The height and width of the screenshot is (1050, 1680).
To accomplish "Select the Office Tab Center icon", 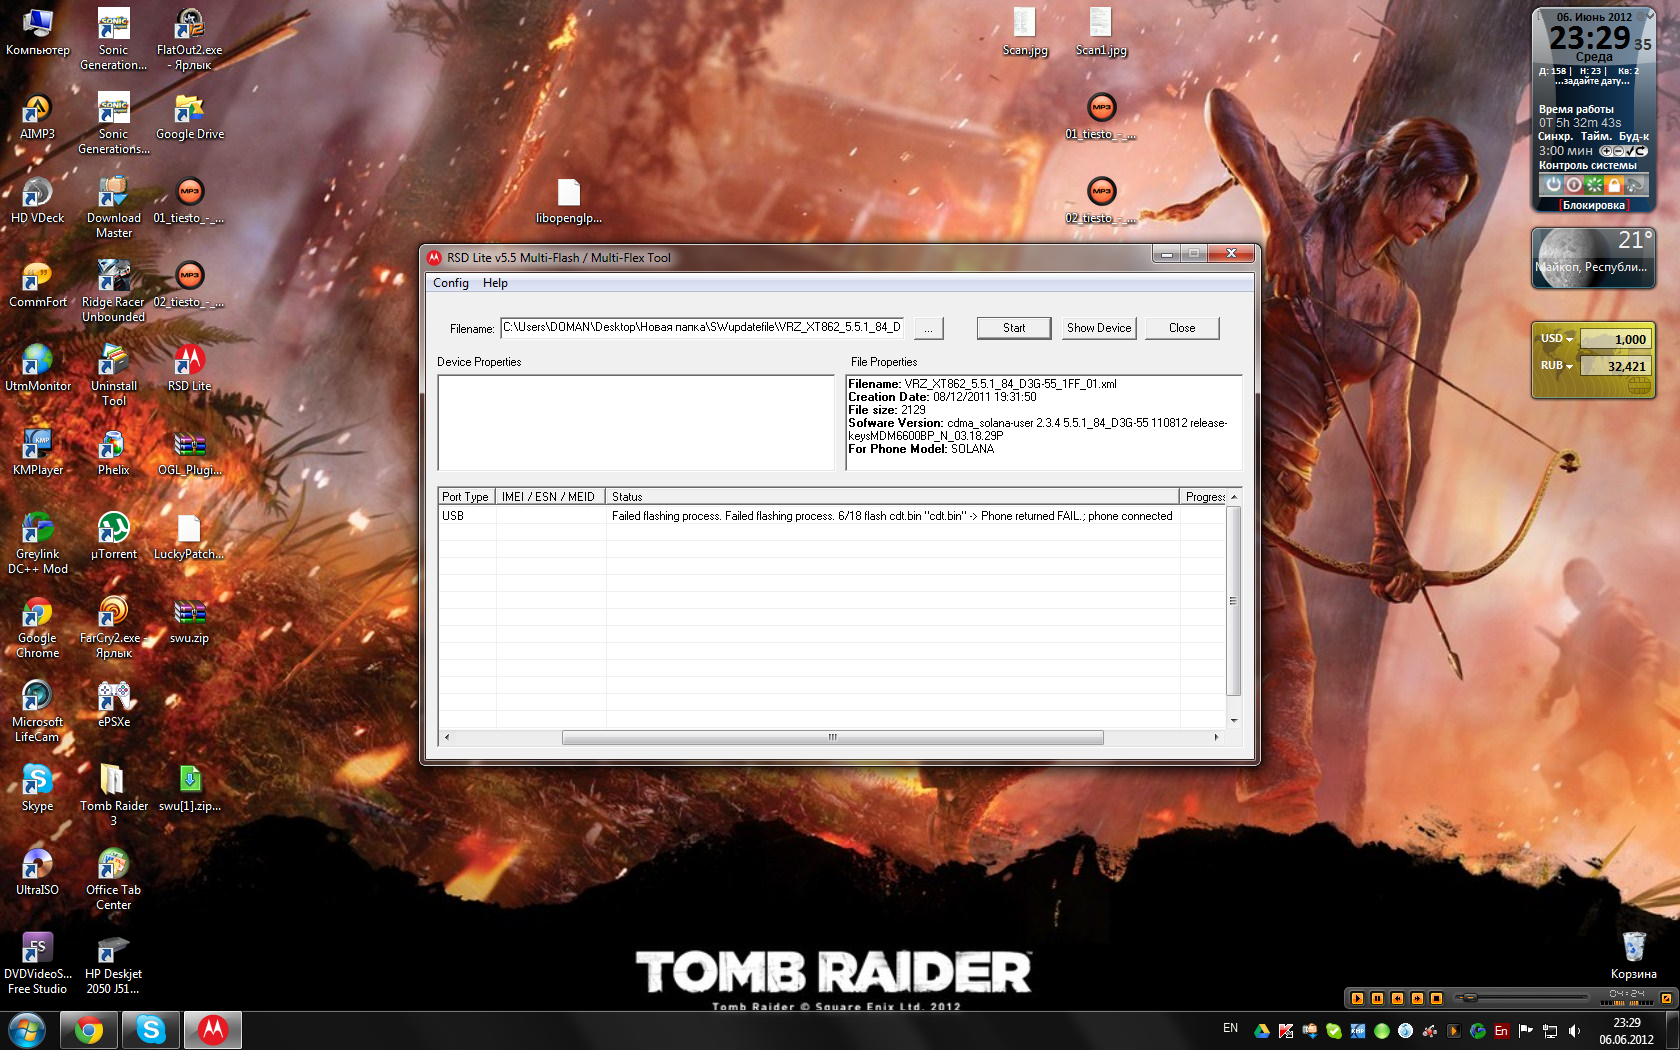I will pos(114,880).
